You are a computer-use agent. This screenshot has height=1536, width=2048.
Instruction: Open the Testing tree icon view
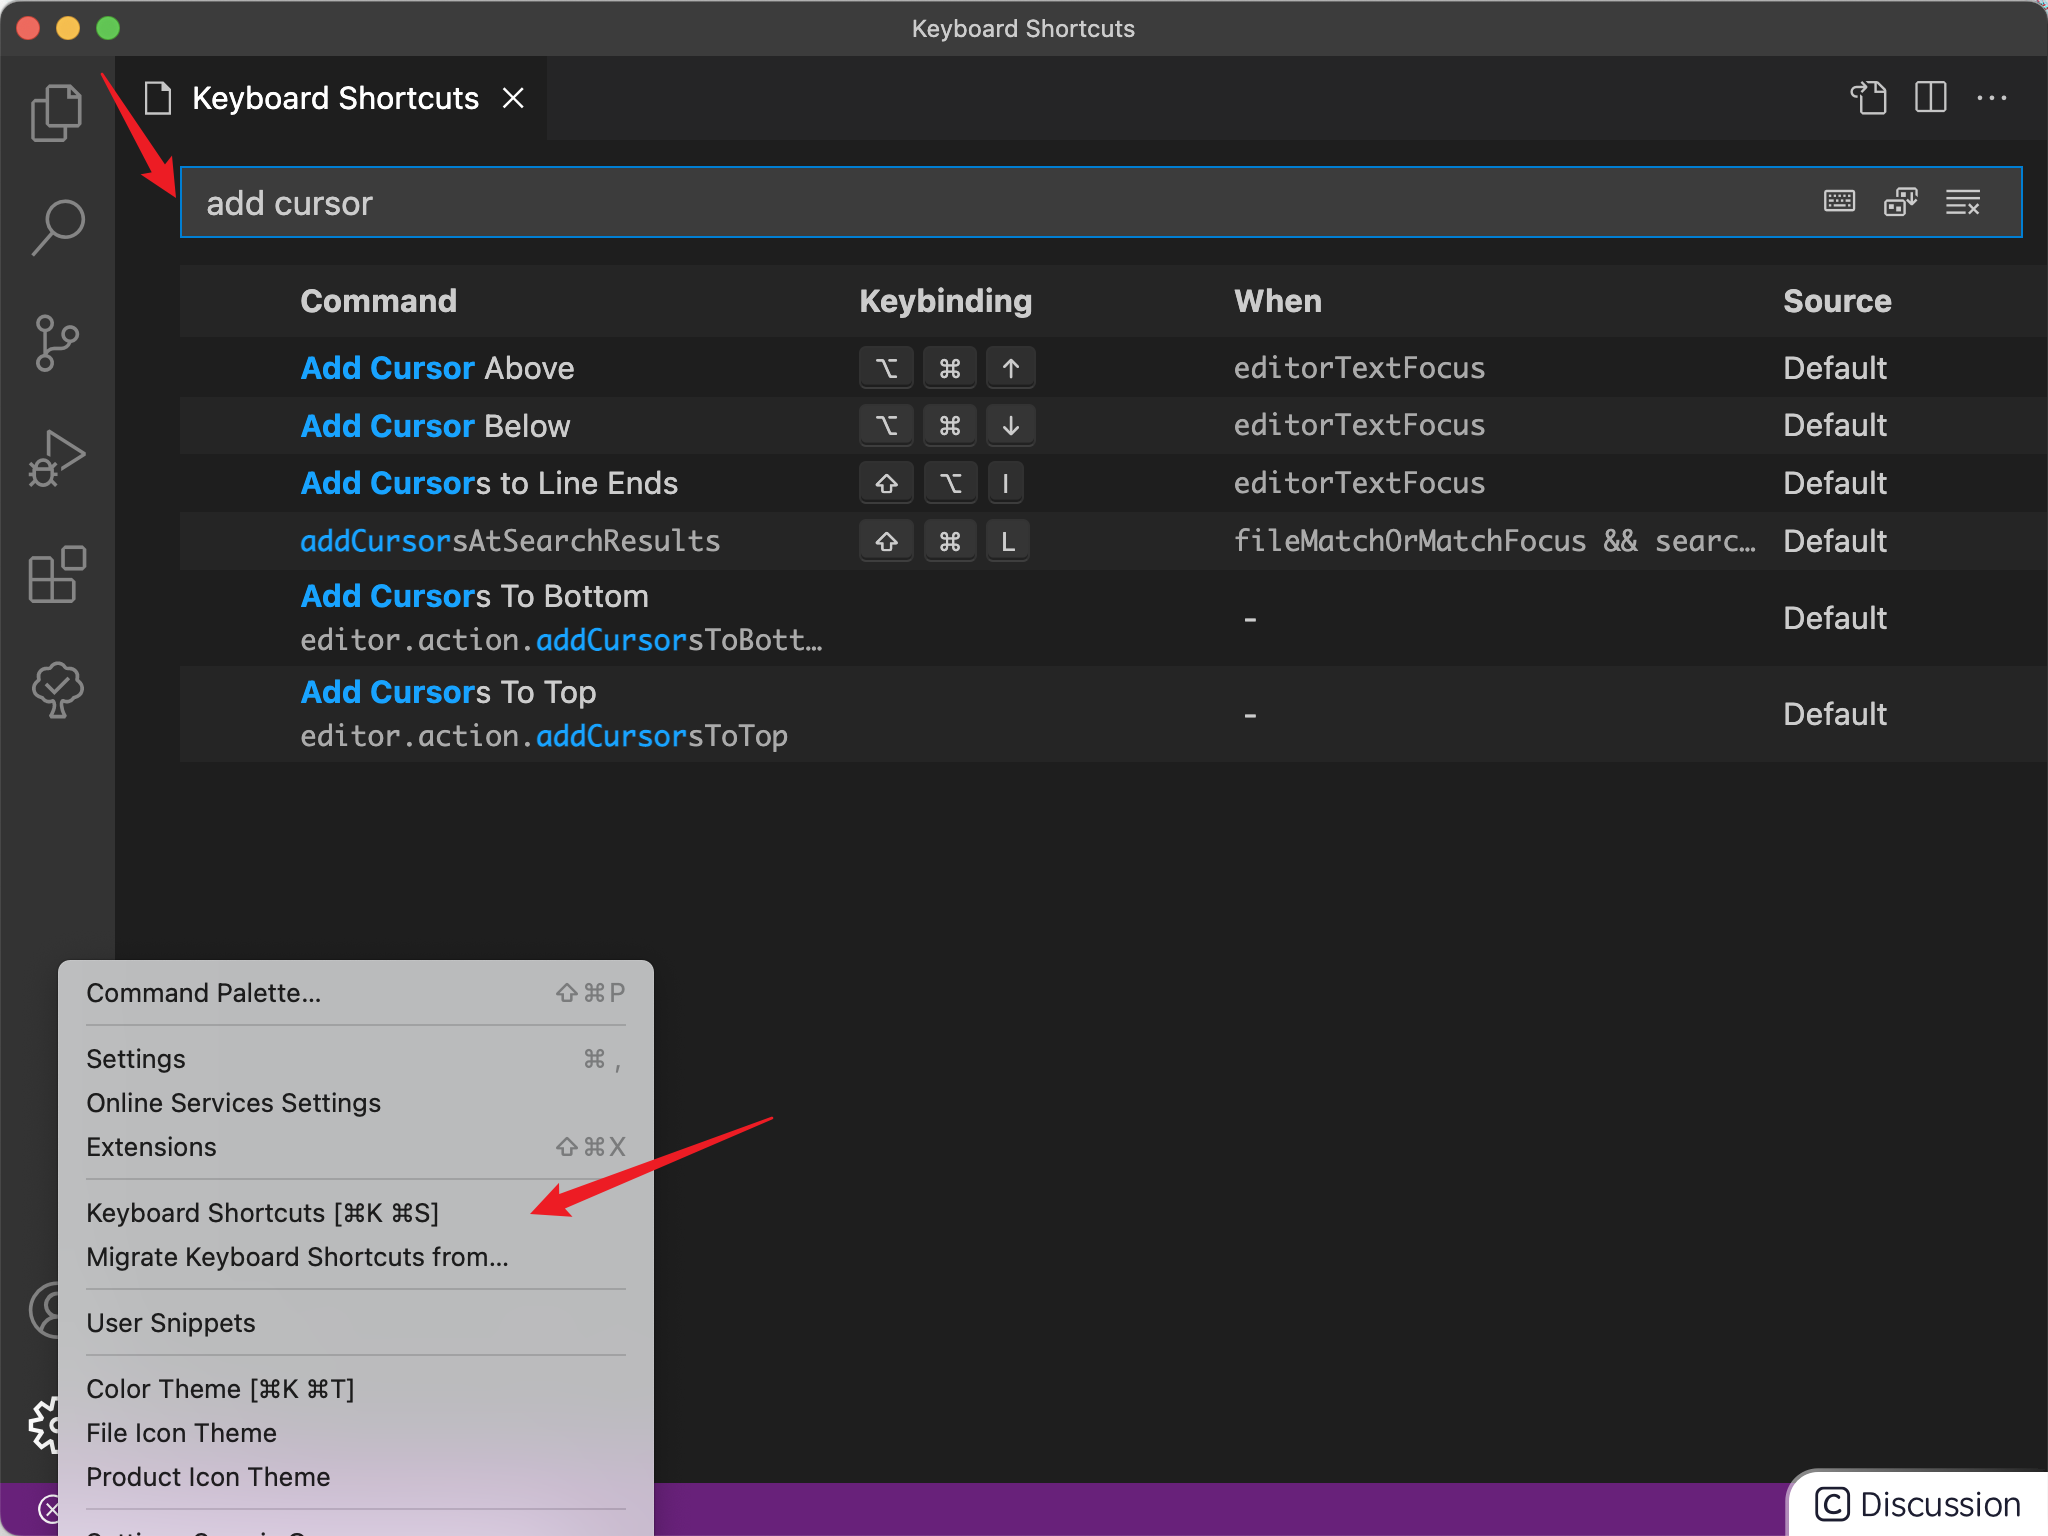point(57,689)
